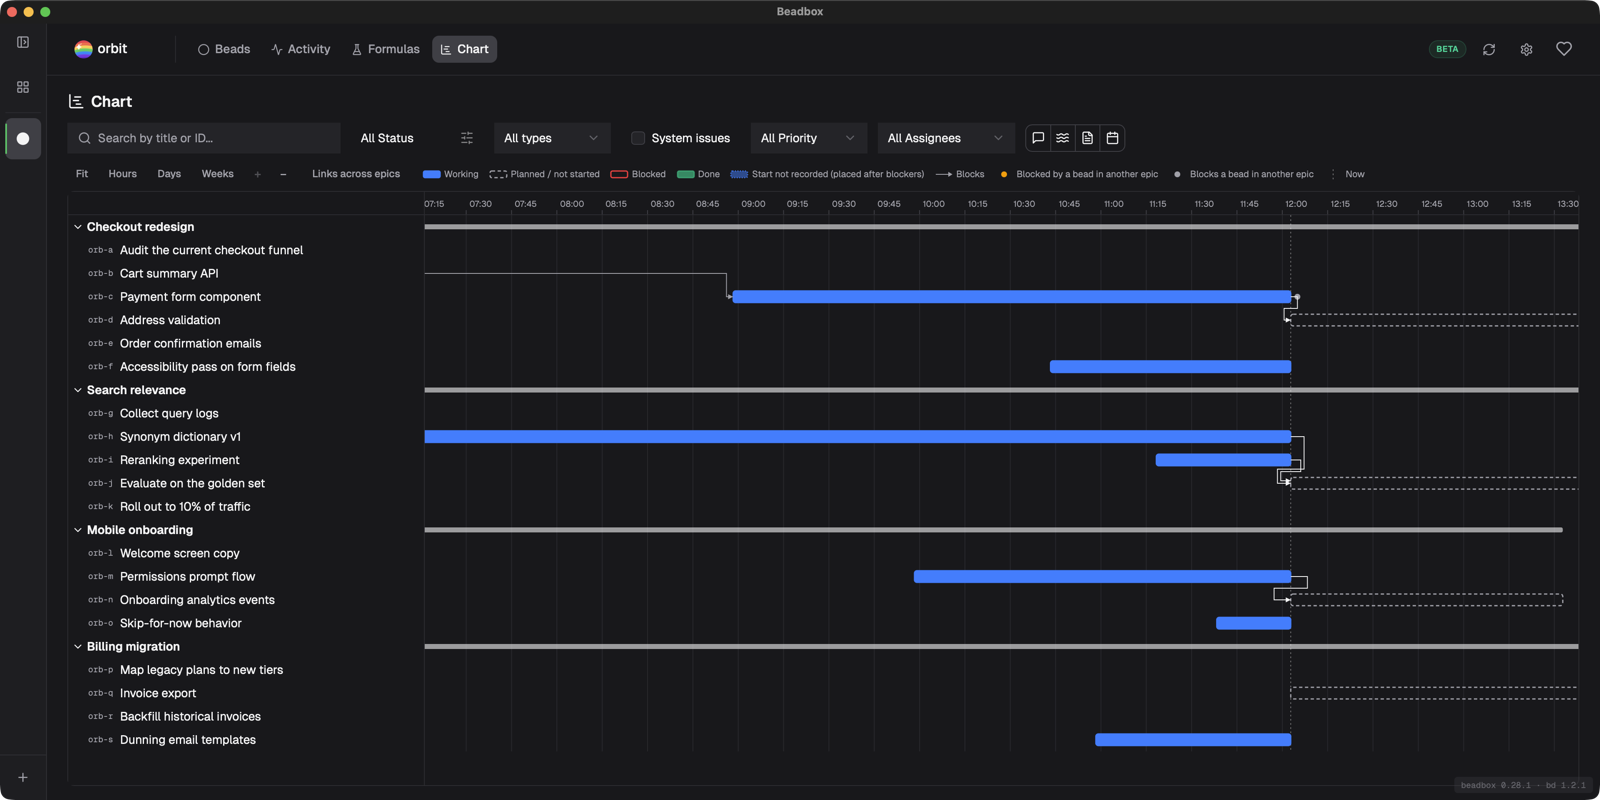Switch to the Formulas tab

pos(386,49)
